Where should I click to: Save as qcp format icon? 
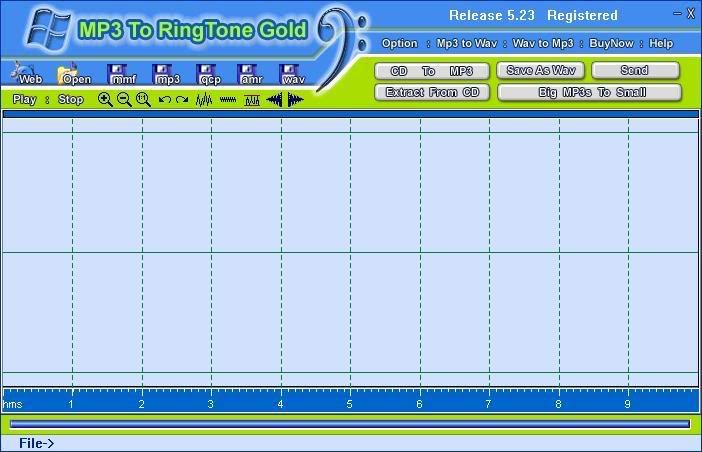click(x=210, y=74)
